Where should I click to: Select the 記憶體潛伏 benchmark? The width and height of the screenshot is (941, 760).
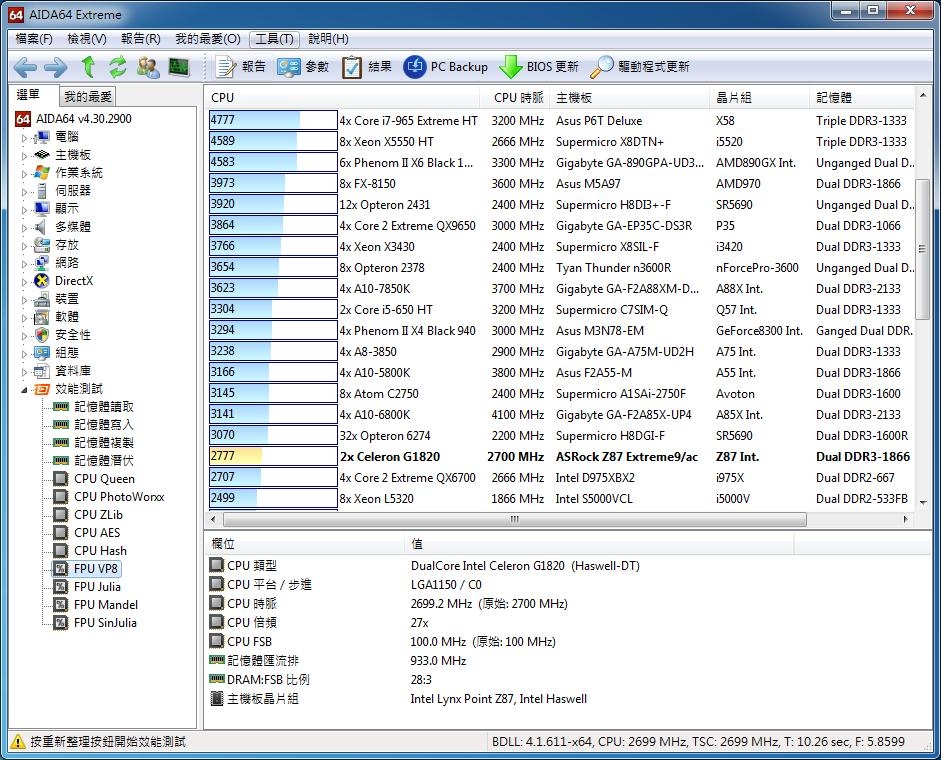tap(104, 461)
